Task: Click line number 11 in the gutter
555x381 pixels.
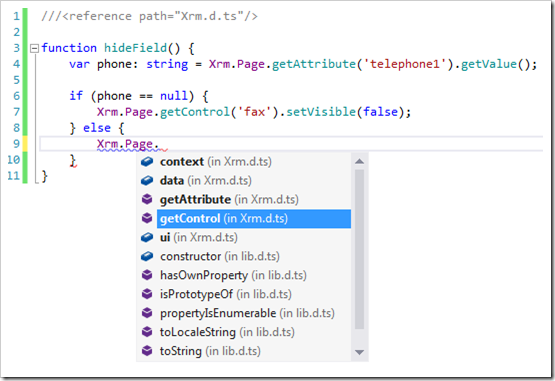Action: point(13,176)
